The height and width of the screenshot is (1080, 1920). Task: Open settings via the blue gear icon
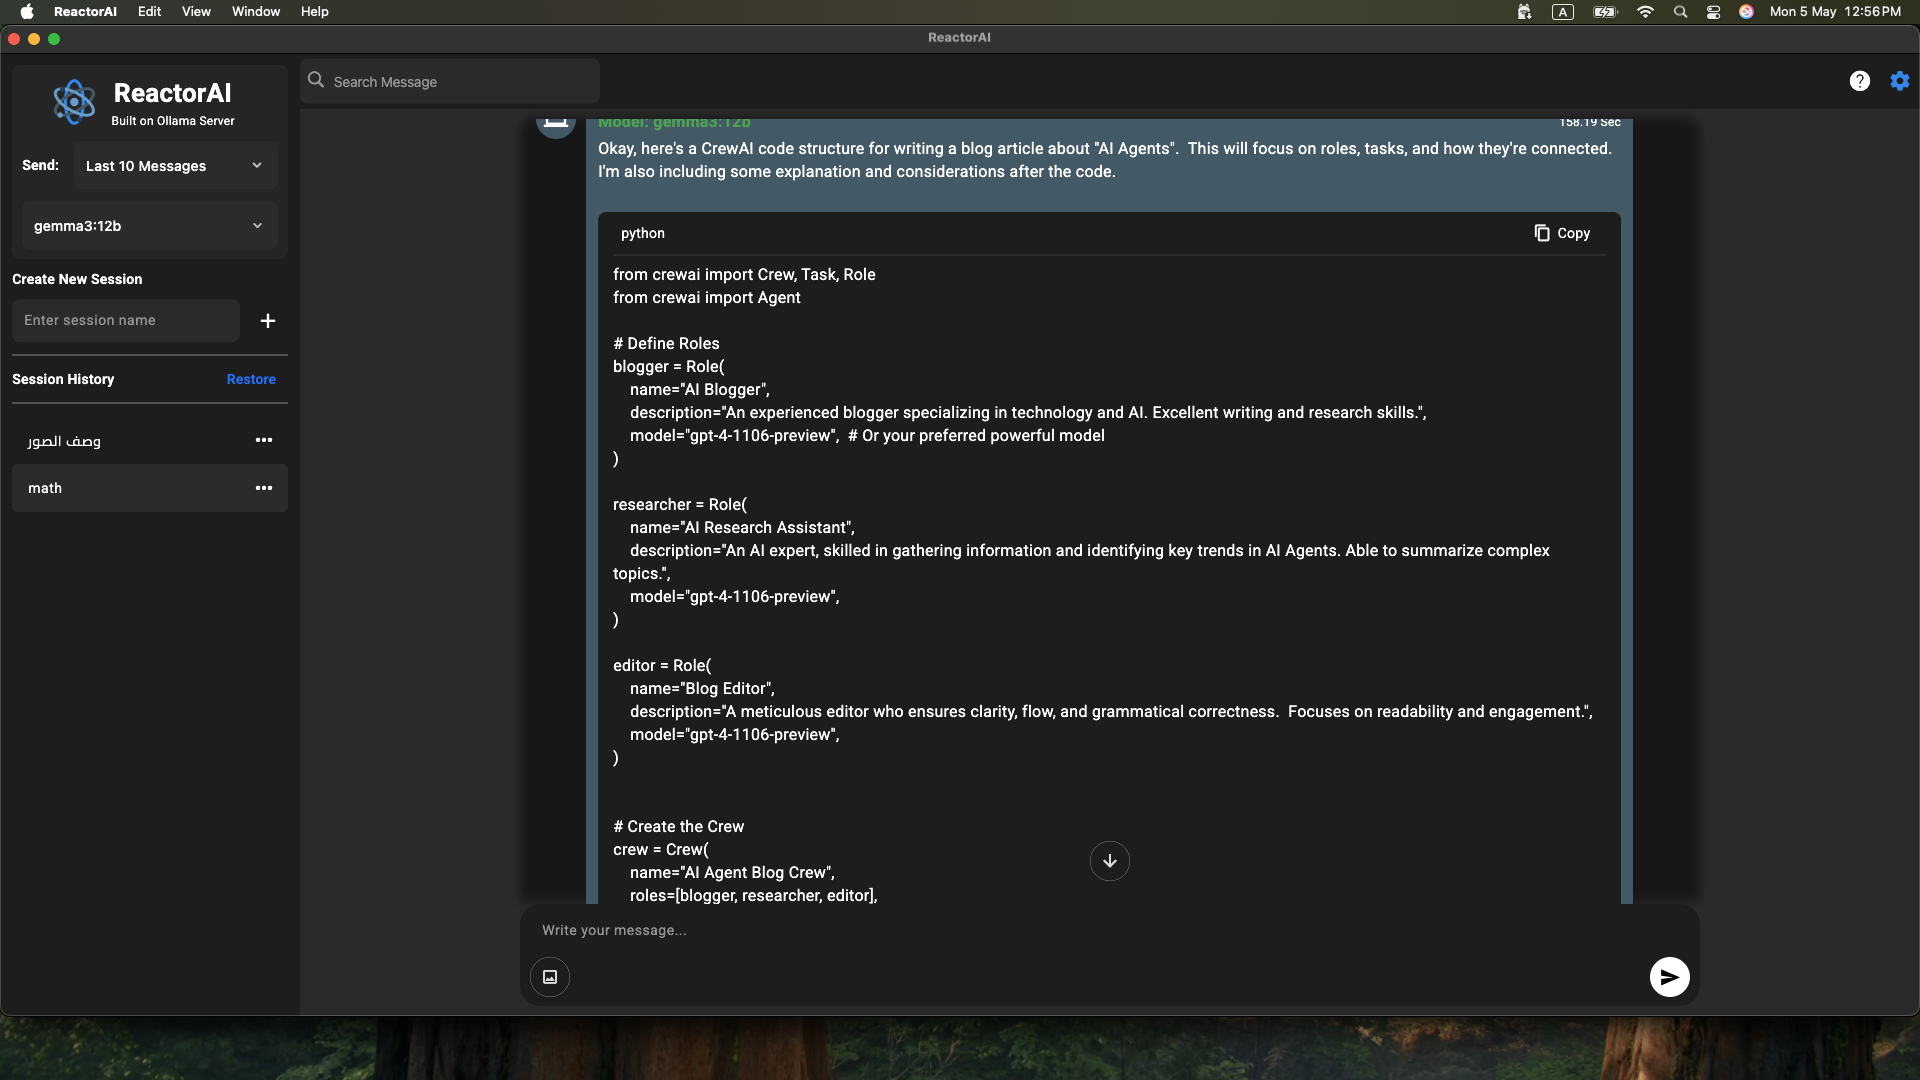1899,81
